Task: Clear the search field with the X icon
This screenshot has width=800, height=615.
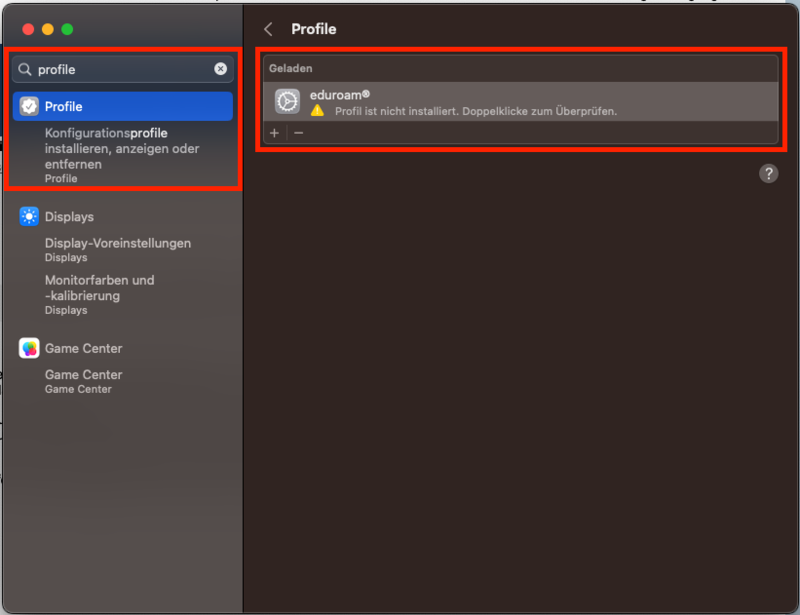Action: tap(220, 69)
